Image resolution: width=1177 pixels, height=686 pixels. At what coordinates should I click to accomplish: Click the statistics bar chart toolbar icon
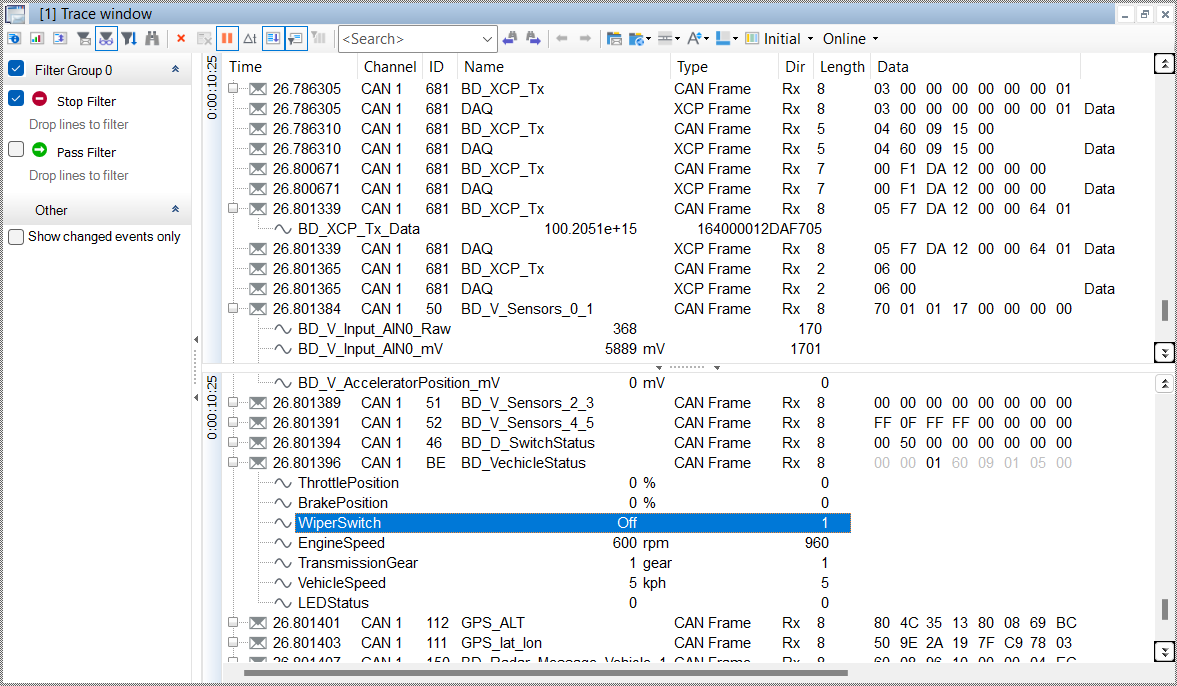coord(38,38)
